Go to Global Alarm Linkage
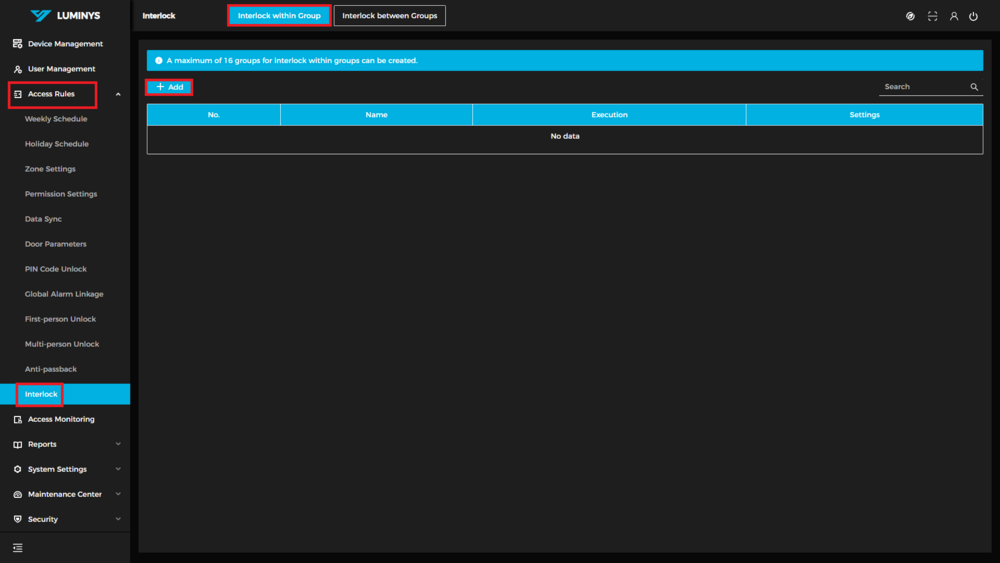The height and width of the screenshot is (563, 1000). (x=64, y=294)
